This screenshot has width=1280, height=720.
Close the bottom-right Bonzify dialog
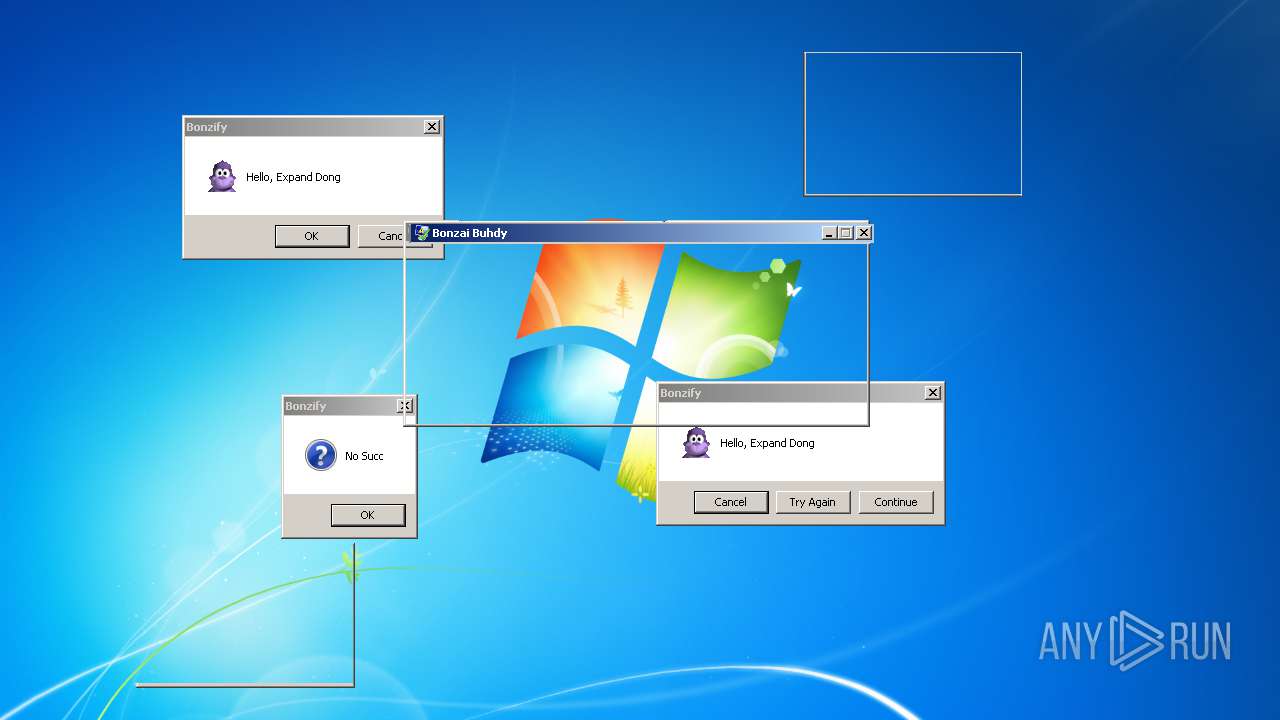point(933,393)
